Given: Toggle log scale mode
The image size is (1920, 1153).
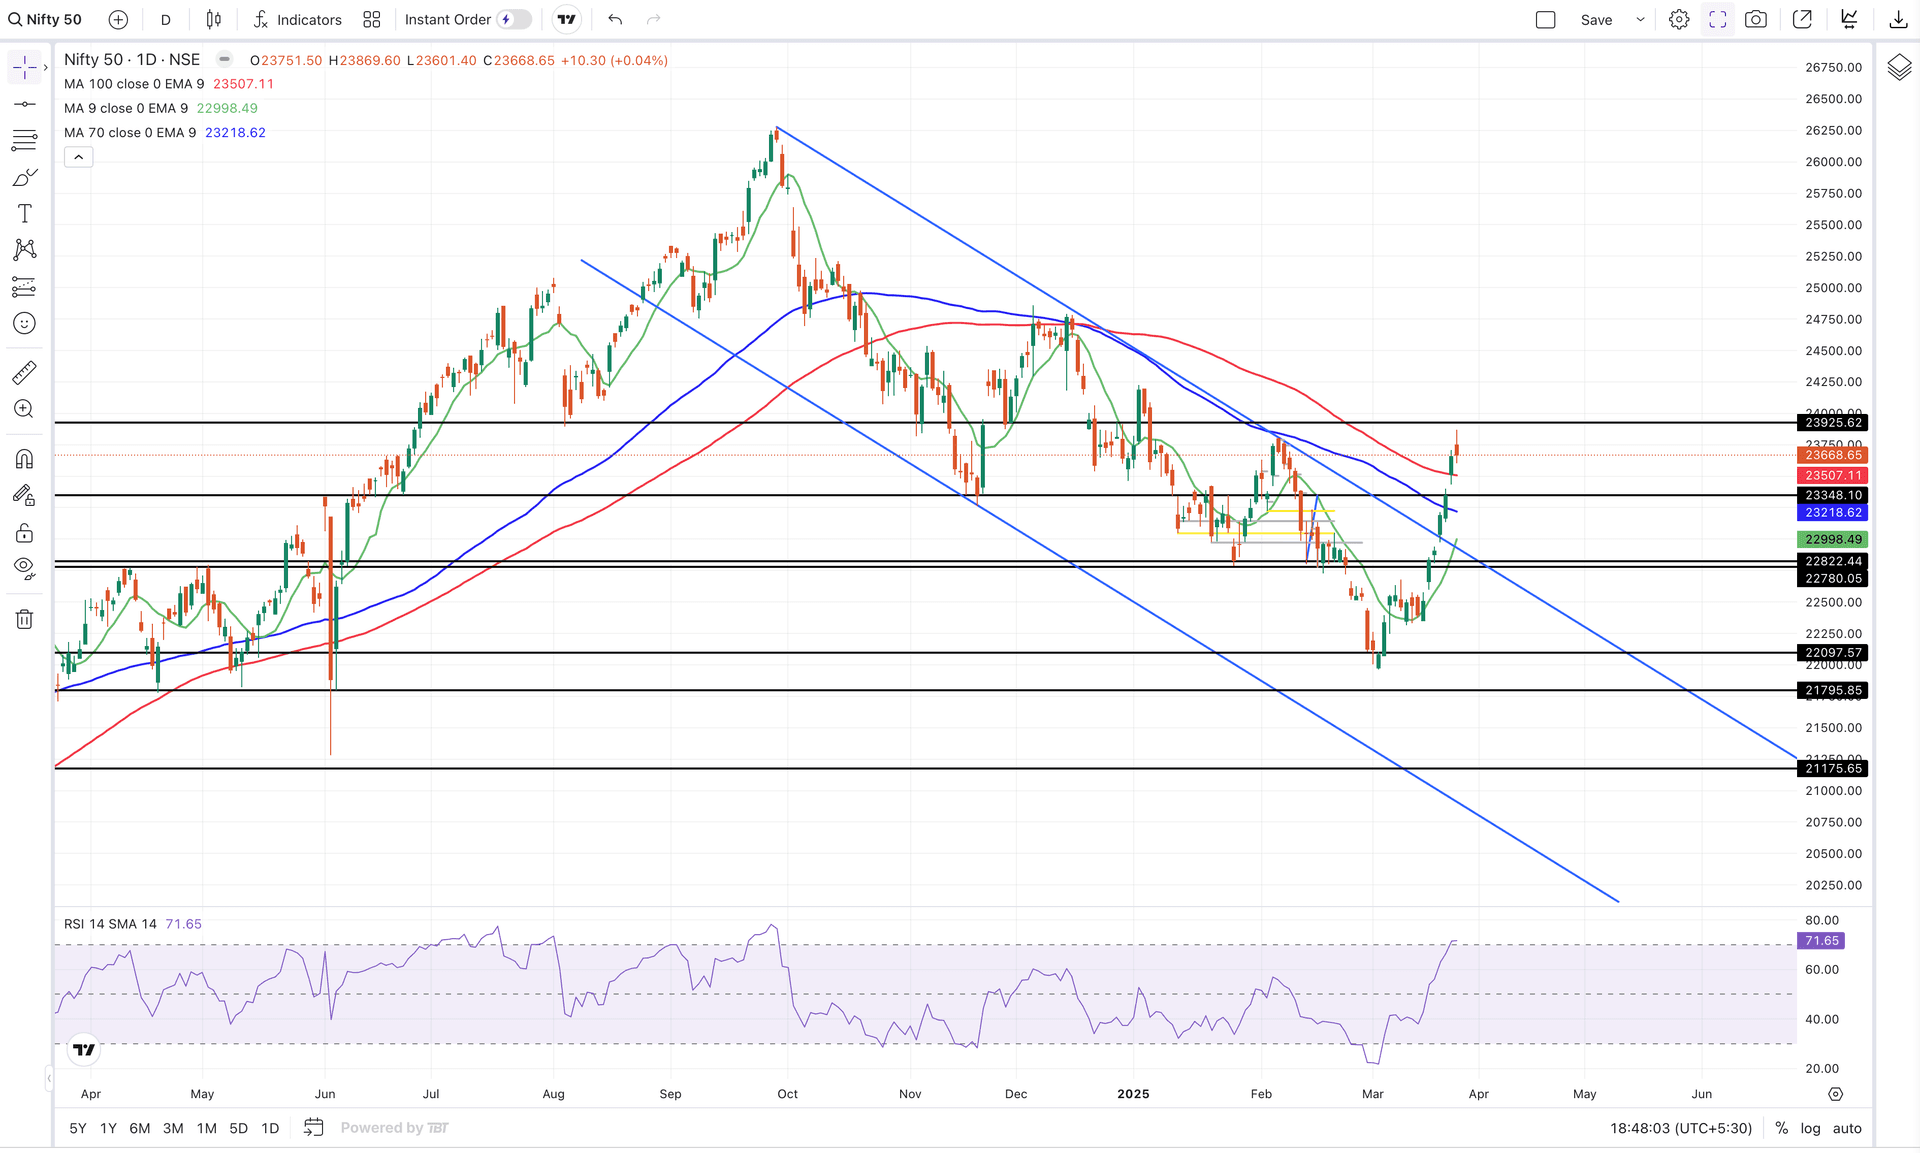Looking at the screenshot, I should [1811, 1128].
